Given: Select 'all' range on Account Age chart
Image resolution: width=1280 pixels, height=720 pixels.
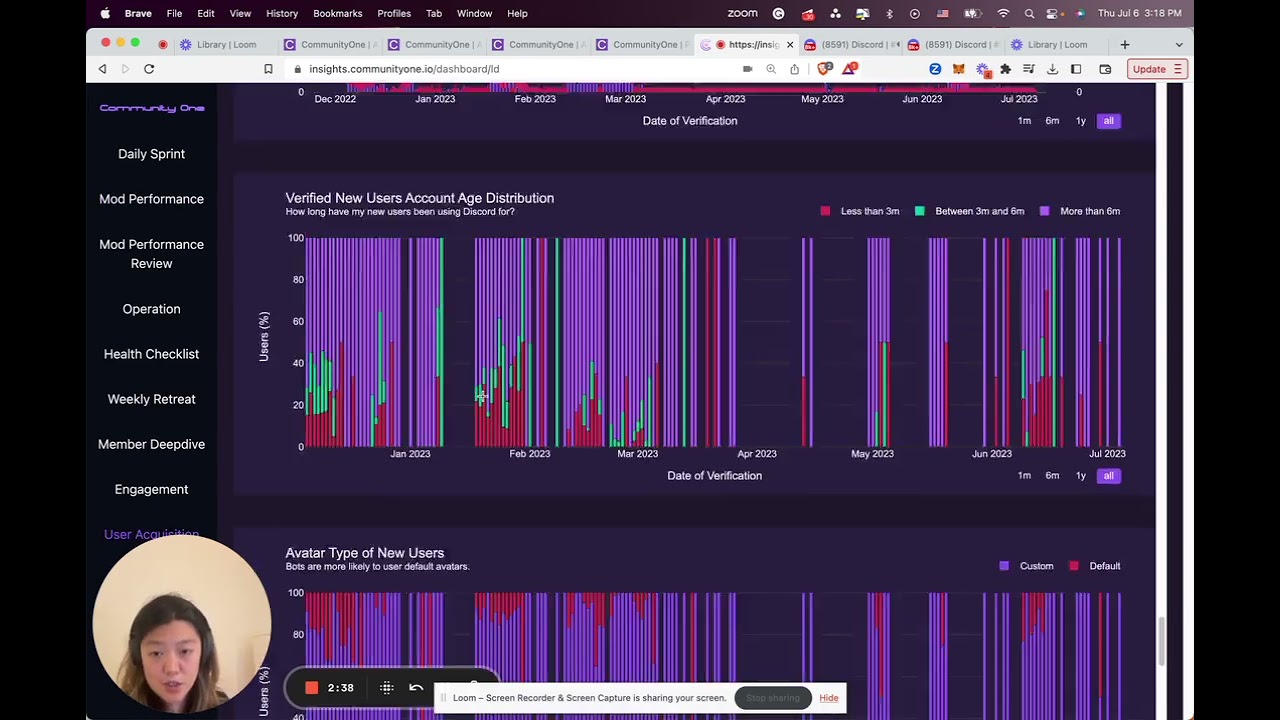Looking at the screenshot, I should [1108, 476].
